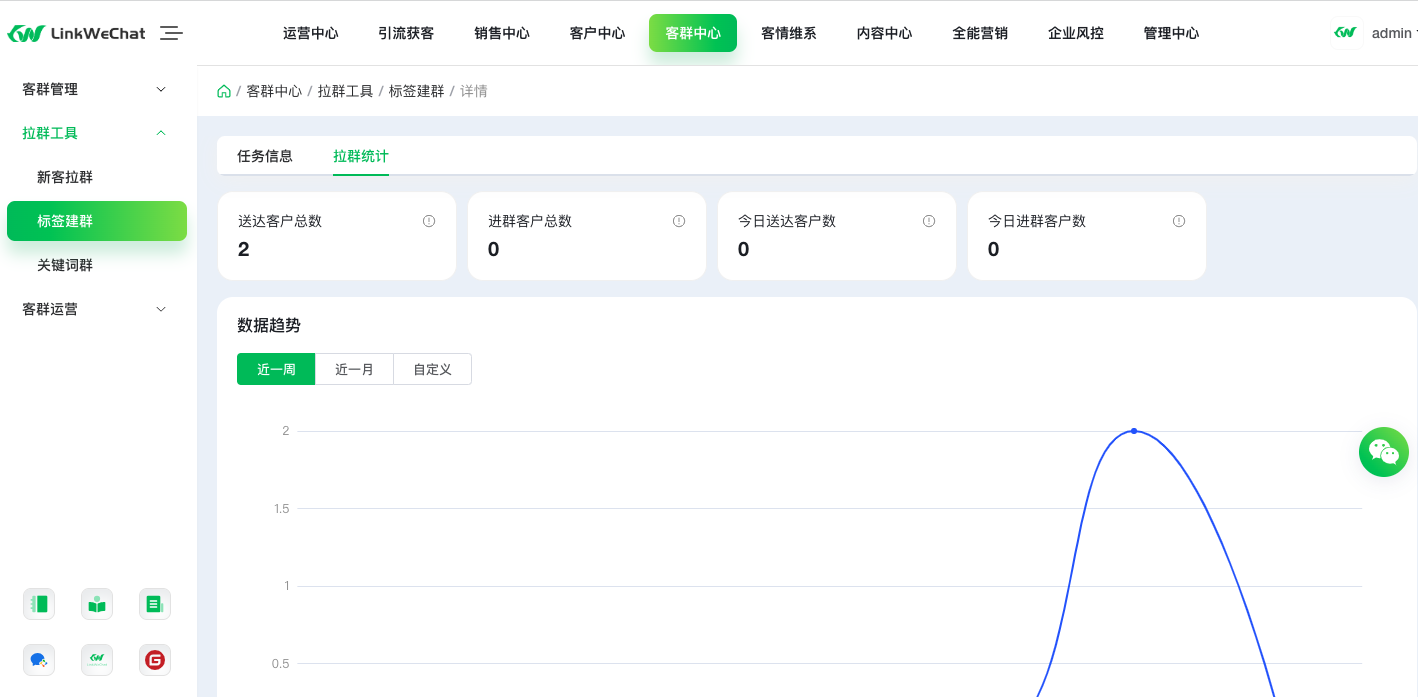Open 引流获客 in top navigation
Image resolution: width=1418 pixels, height=697 pixels.
(x=406, y=33)
